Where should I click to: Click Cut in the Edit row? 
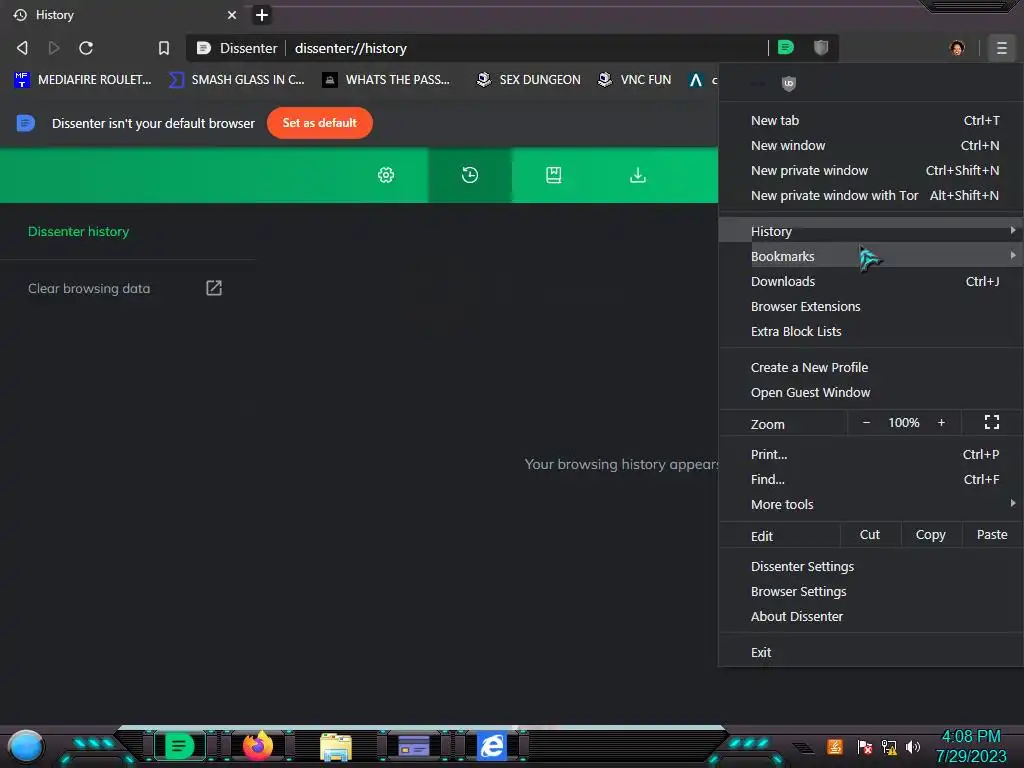[x=869, y=534]
